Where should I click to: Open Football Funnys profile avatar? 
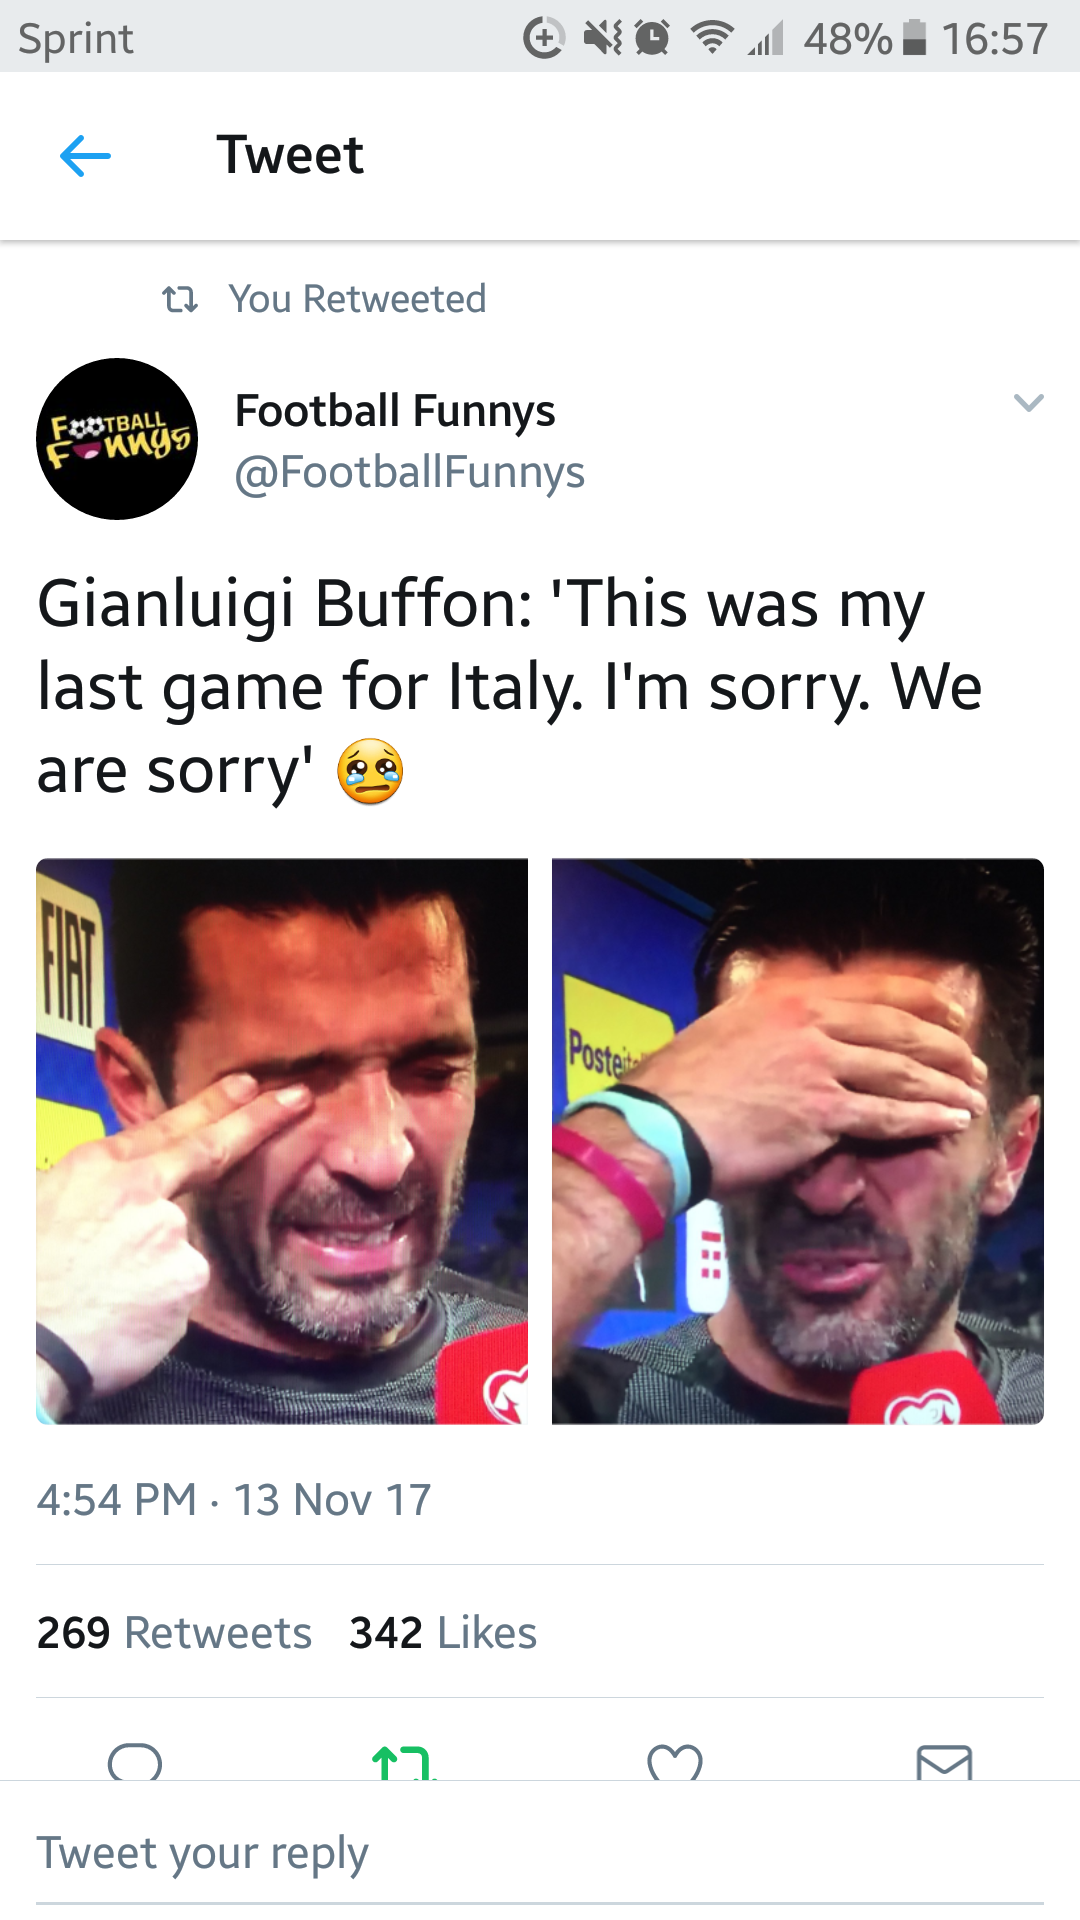[x=117, y=439]
